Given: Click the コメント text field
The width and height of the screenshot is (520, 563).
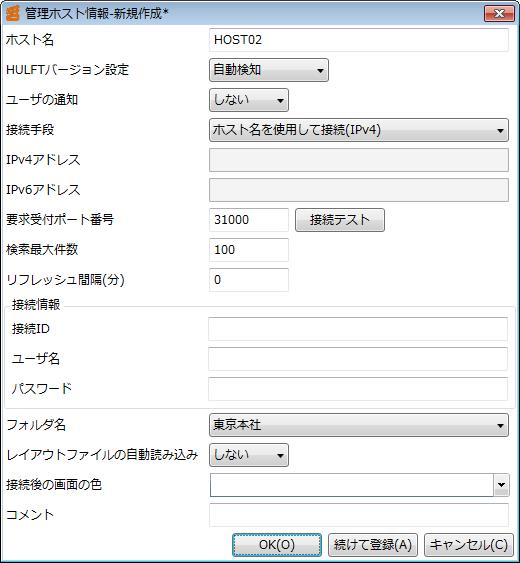Looking at the screenshot, I should (359, 515).
